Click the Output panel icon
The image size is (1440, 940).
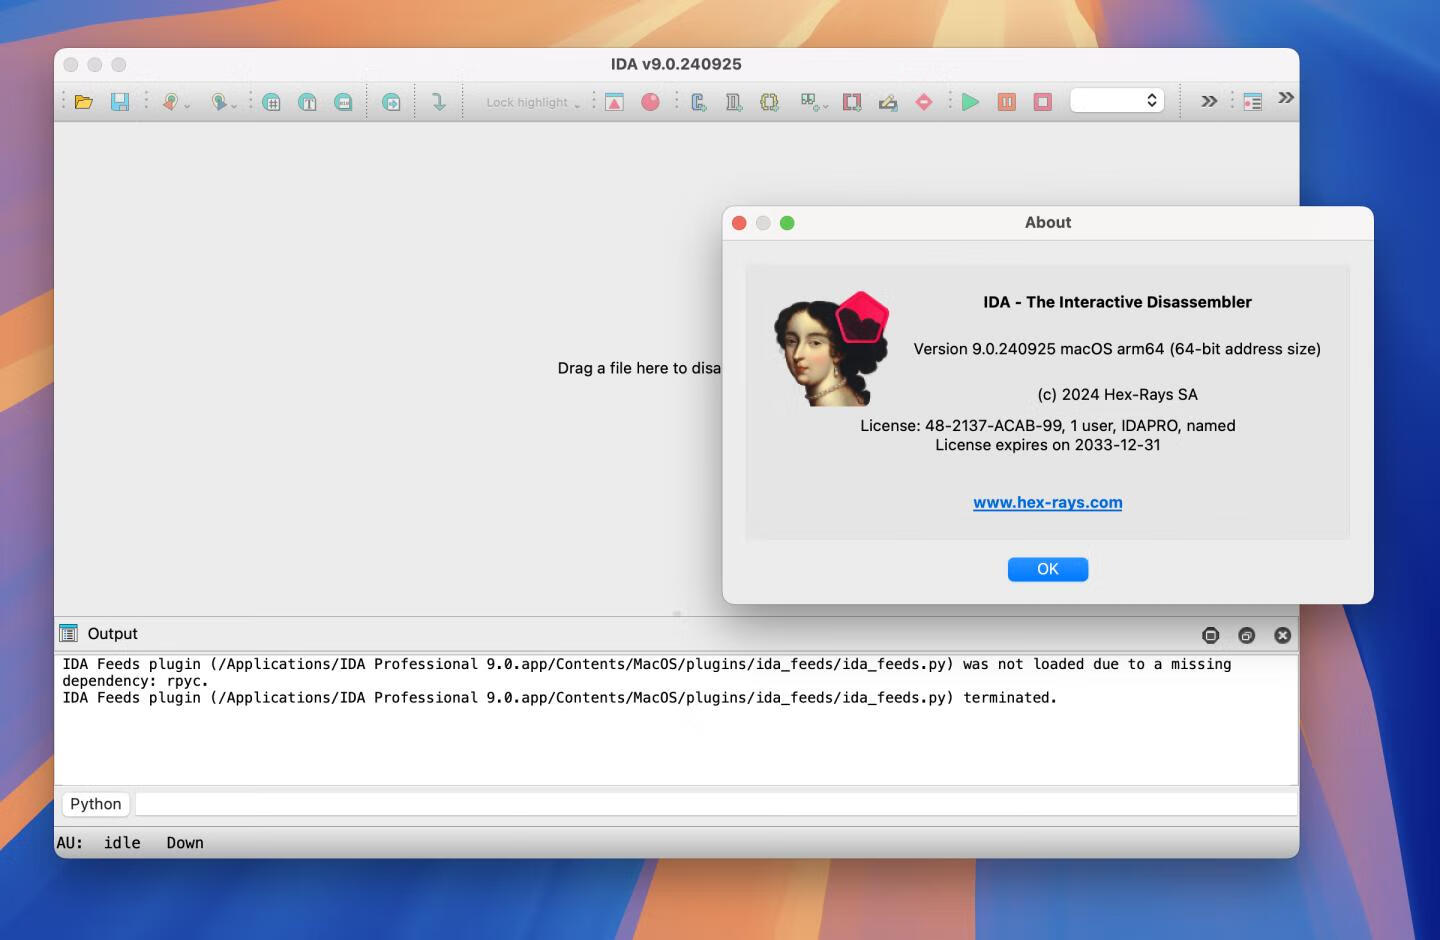click(x=68, y=633)
